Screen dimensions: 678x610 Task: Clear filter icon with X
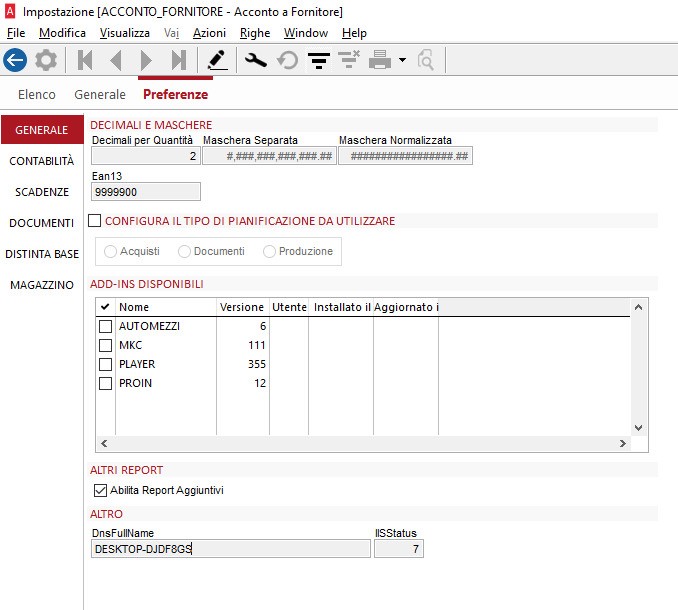point(349,59)
